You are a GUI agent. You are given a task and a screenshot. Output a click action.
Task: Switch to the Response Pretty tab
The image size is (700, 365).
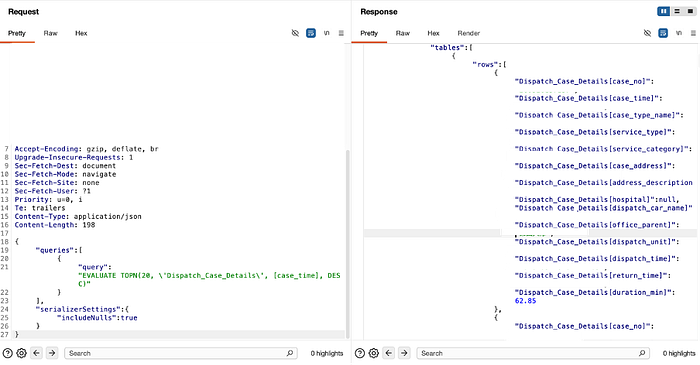369,33
